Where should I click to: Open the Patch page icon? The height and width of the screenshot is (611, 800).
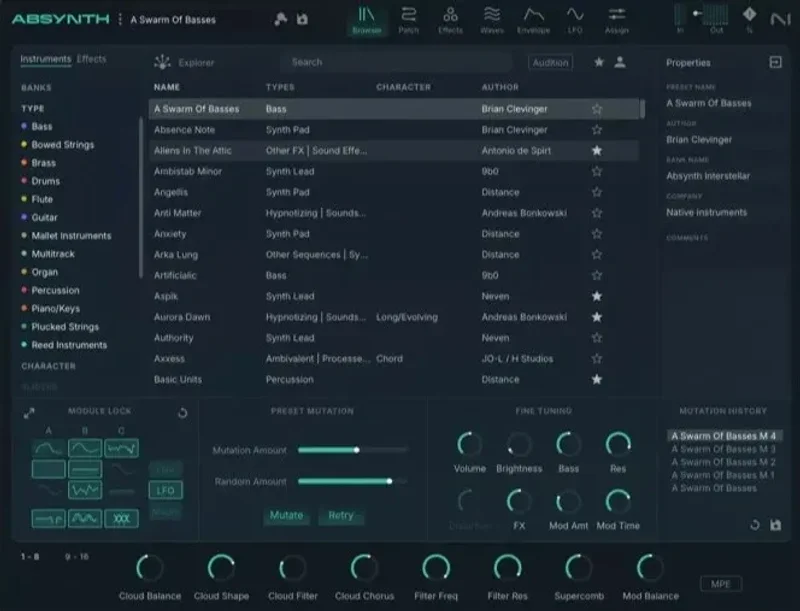408,20
